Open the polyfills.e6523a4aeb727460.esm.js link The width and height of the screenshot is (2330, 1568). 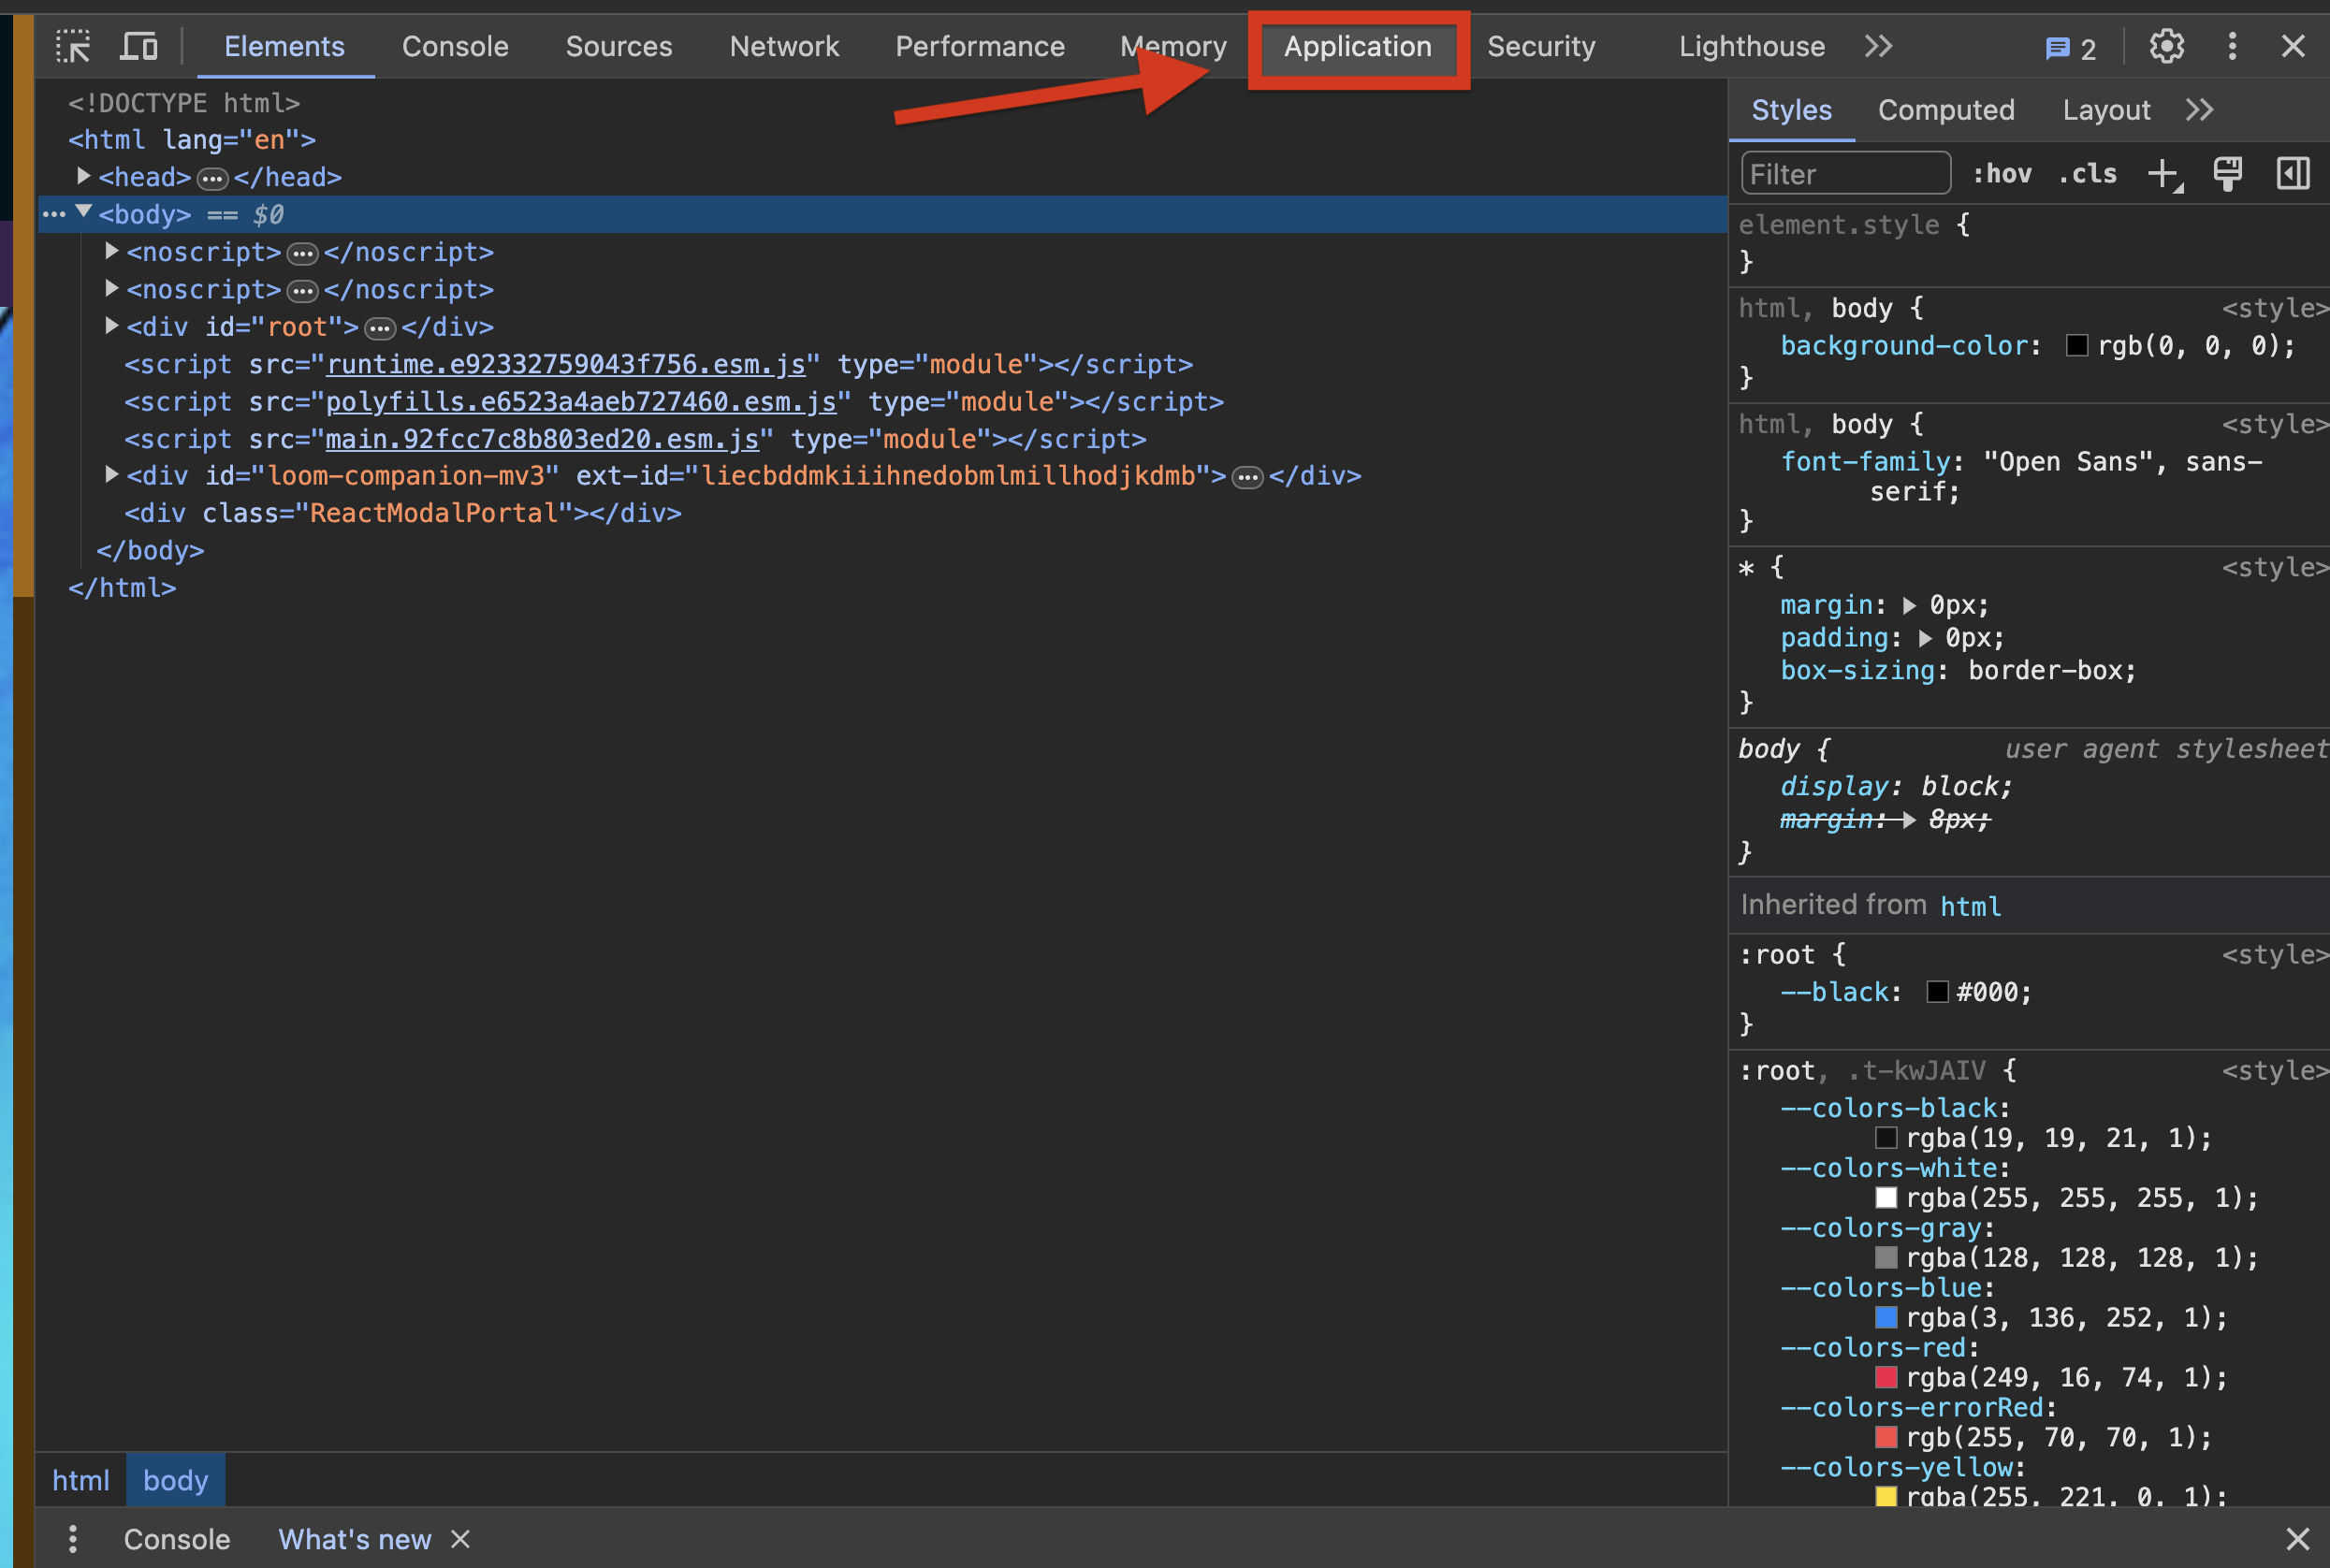[581, 401]
